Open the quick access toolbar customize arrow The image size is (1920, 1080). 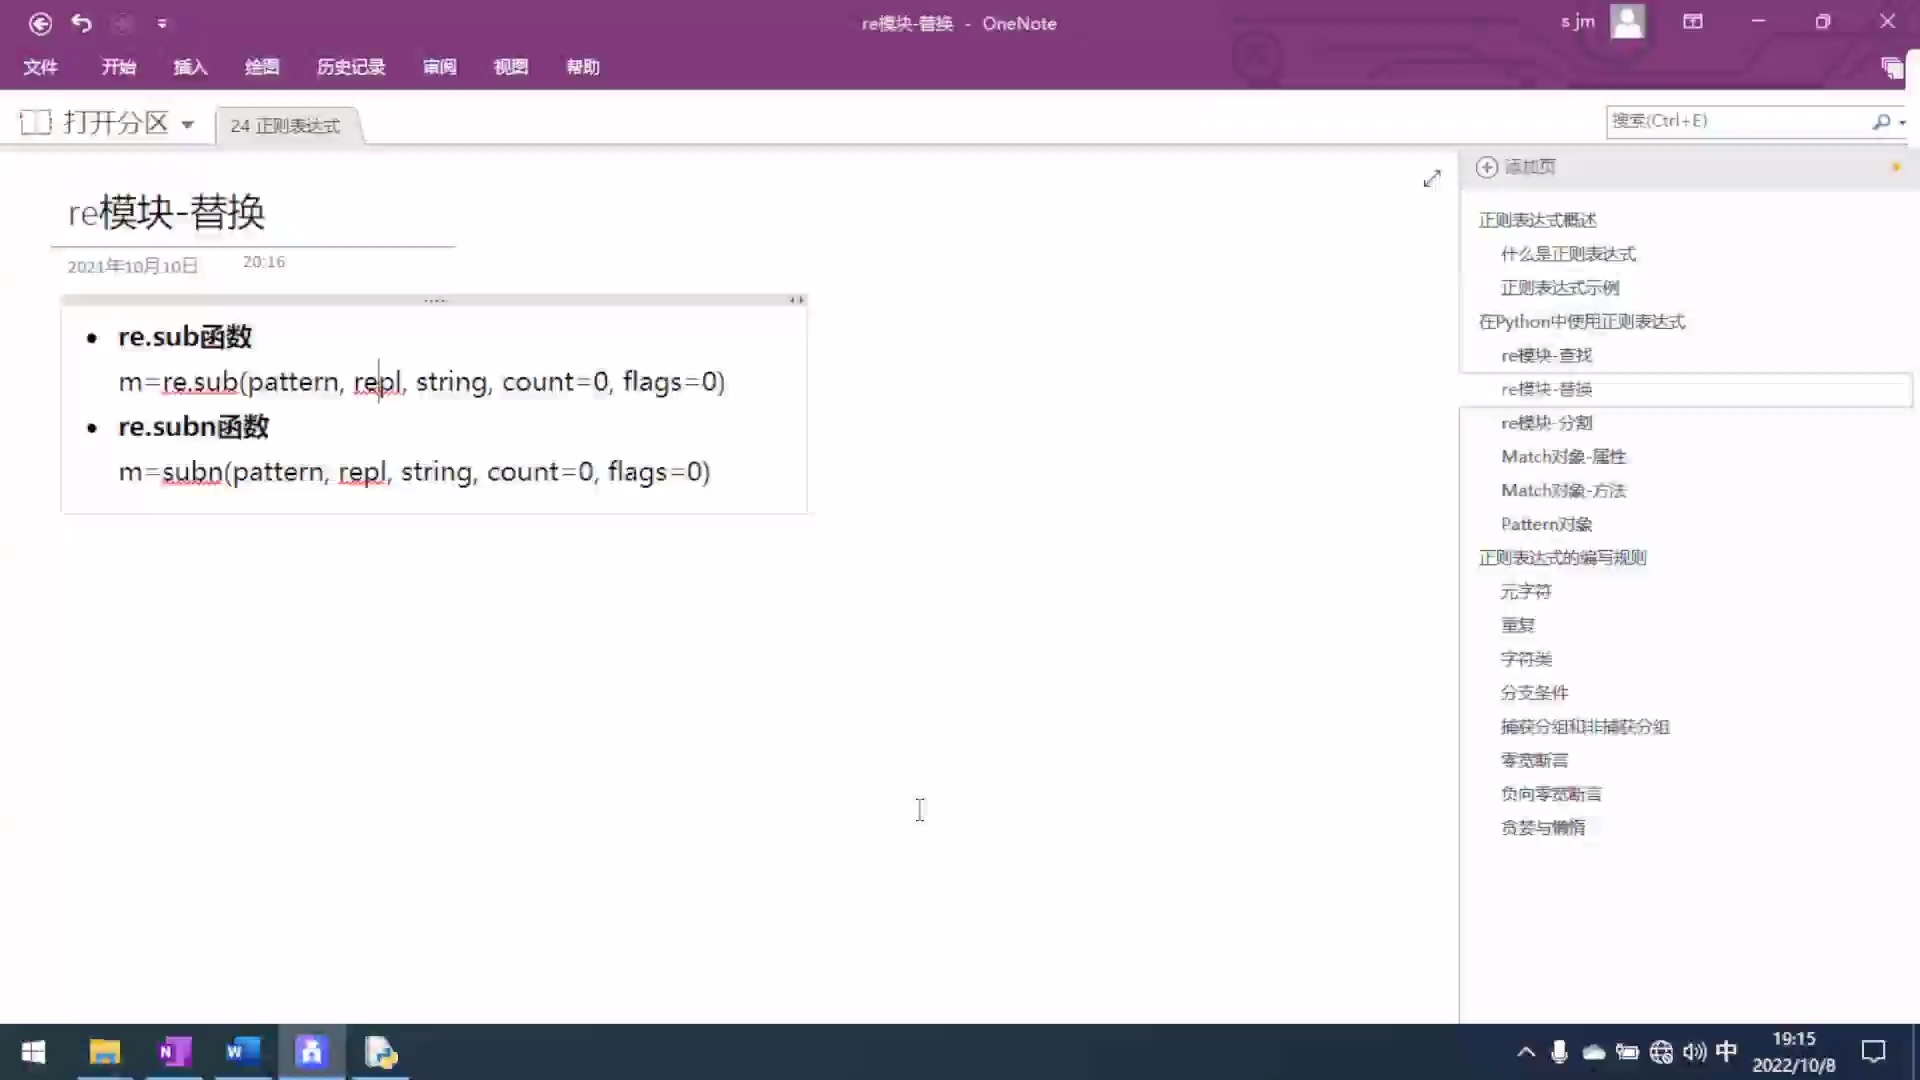coord(163,22)
